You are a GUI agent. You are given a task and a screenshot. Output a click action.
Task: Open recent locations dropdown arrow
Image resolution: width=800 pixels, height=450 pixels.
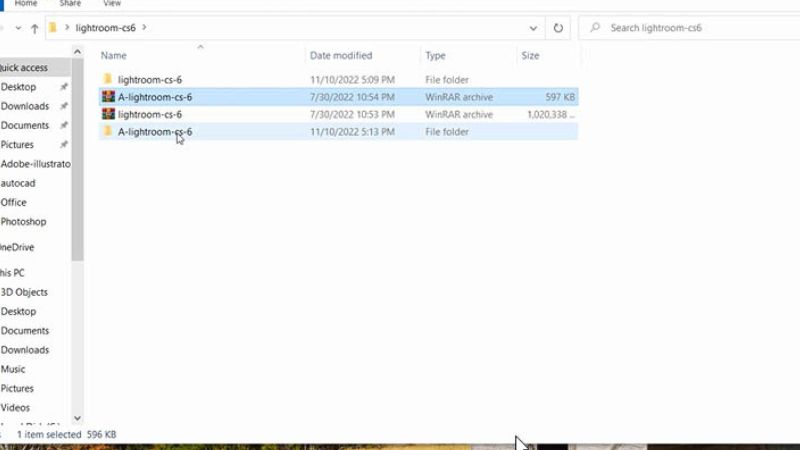click(18, 28)
